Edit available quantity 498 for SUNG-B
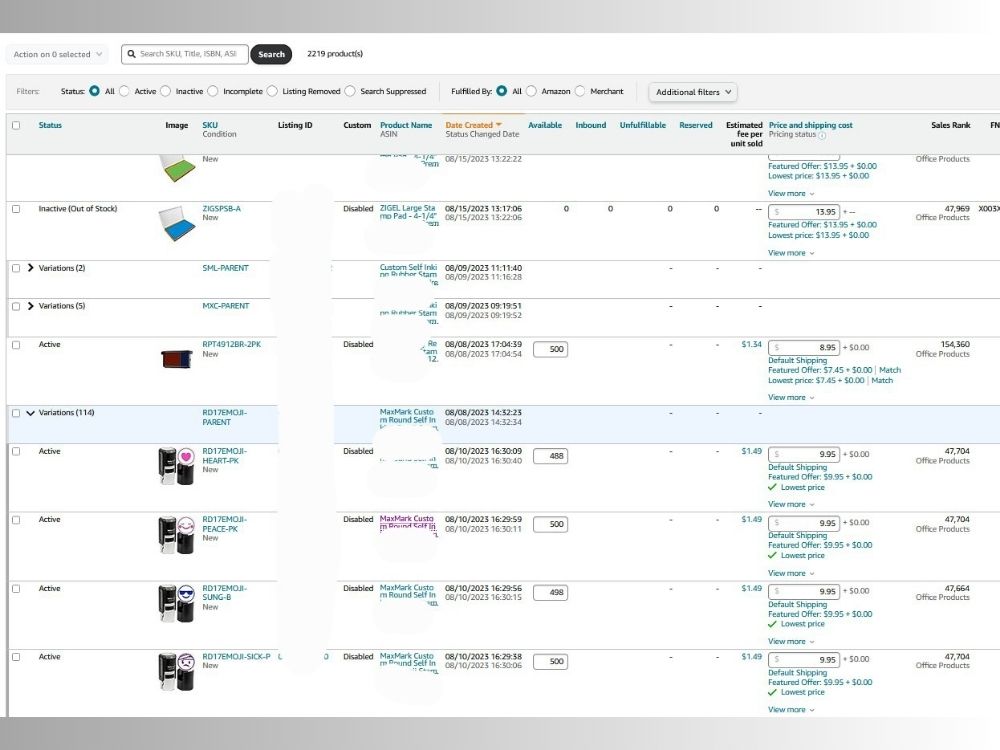Viewport: 1000px width, 750px height. click(550, 592)
